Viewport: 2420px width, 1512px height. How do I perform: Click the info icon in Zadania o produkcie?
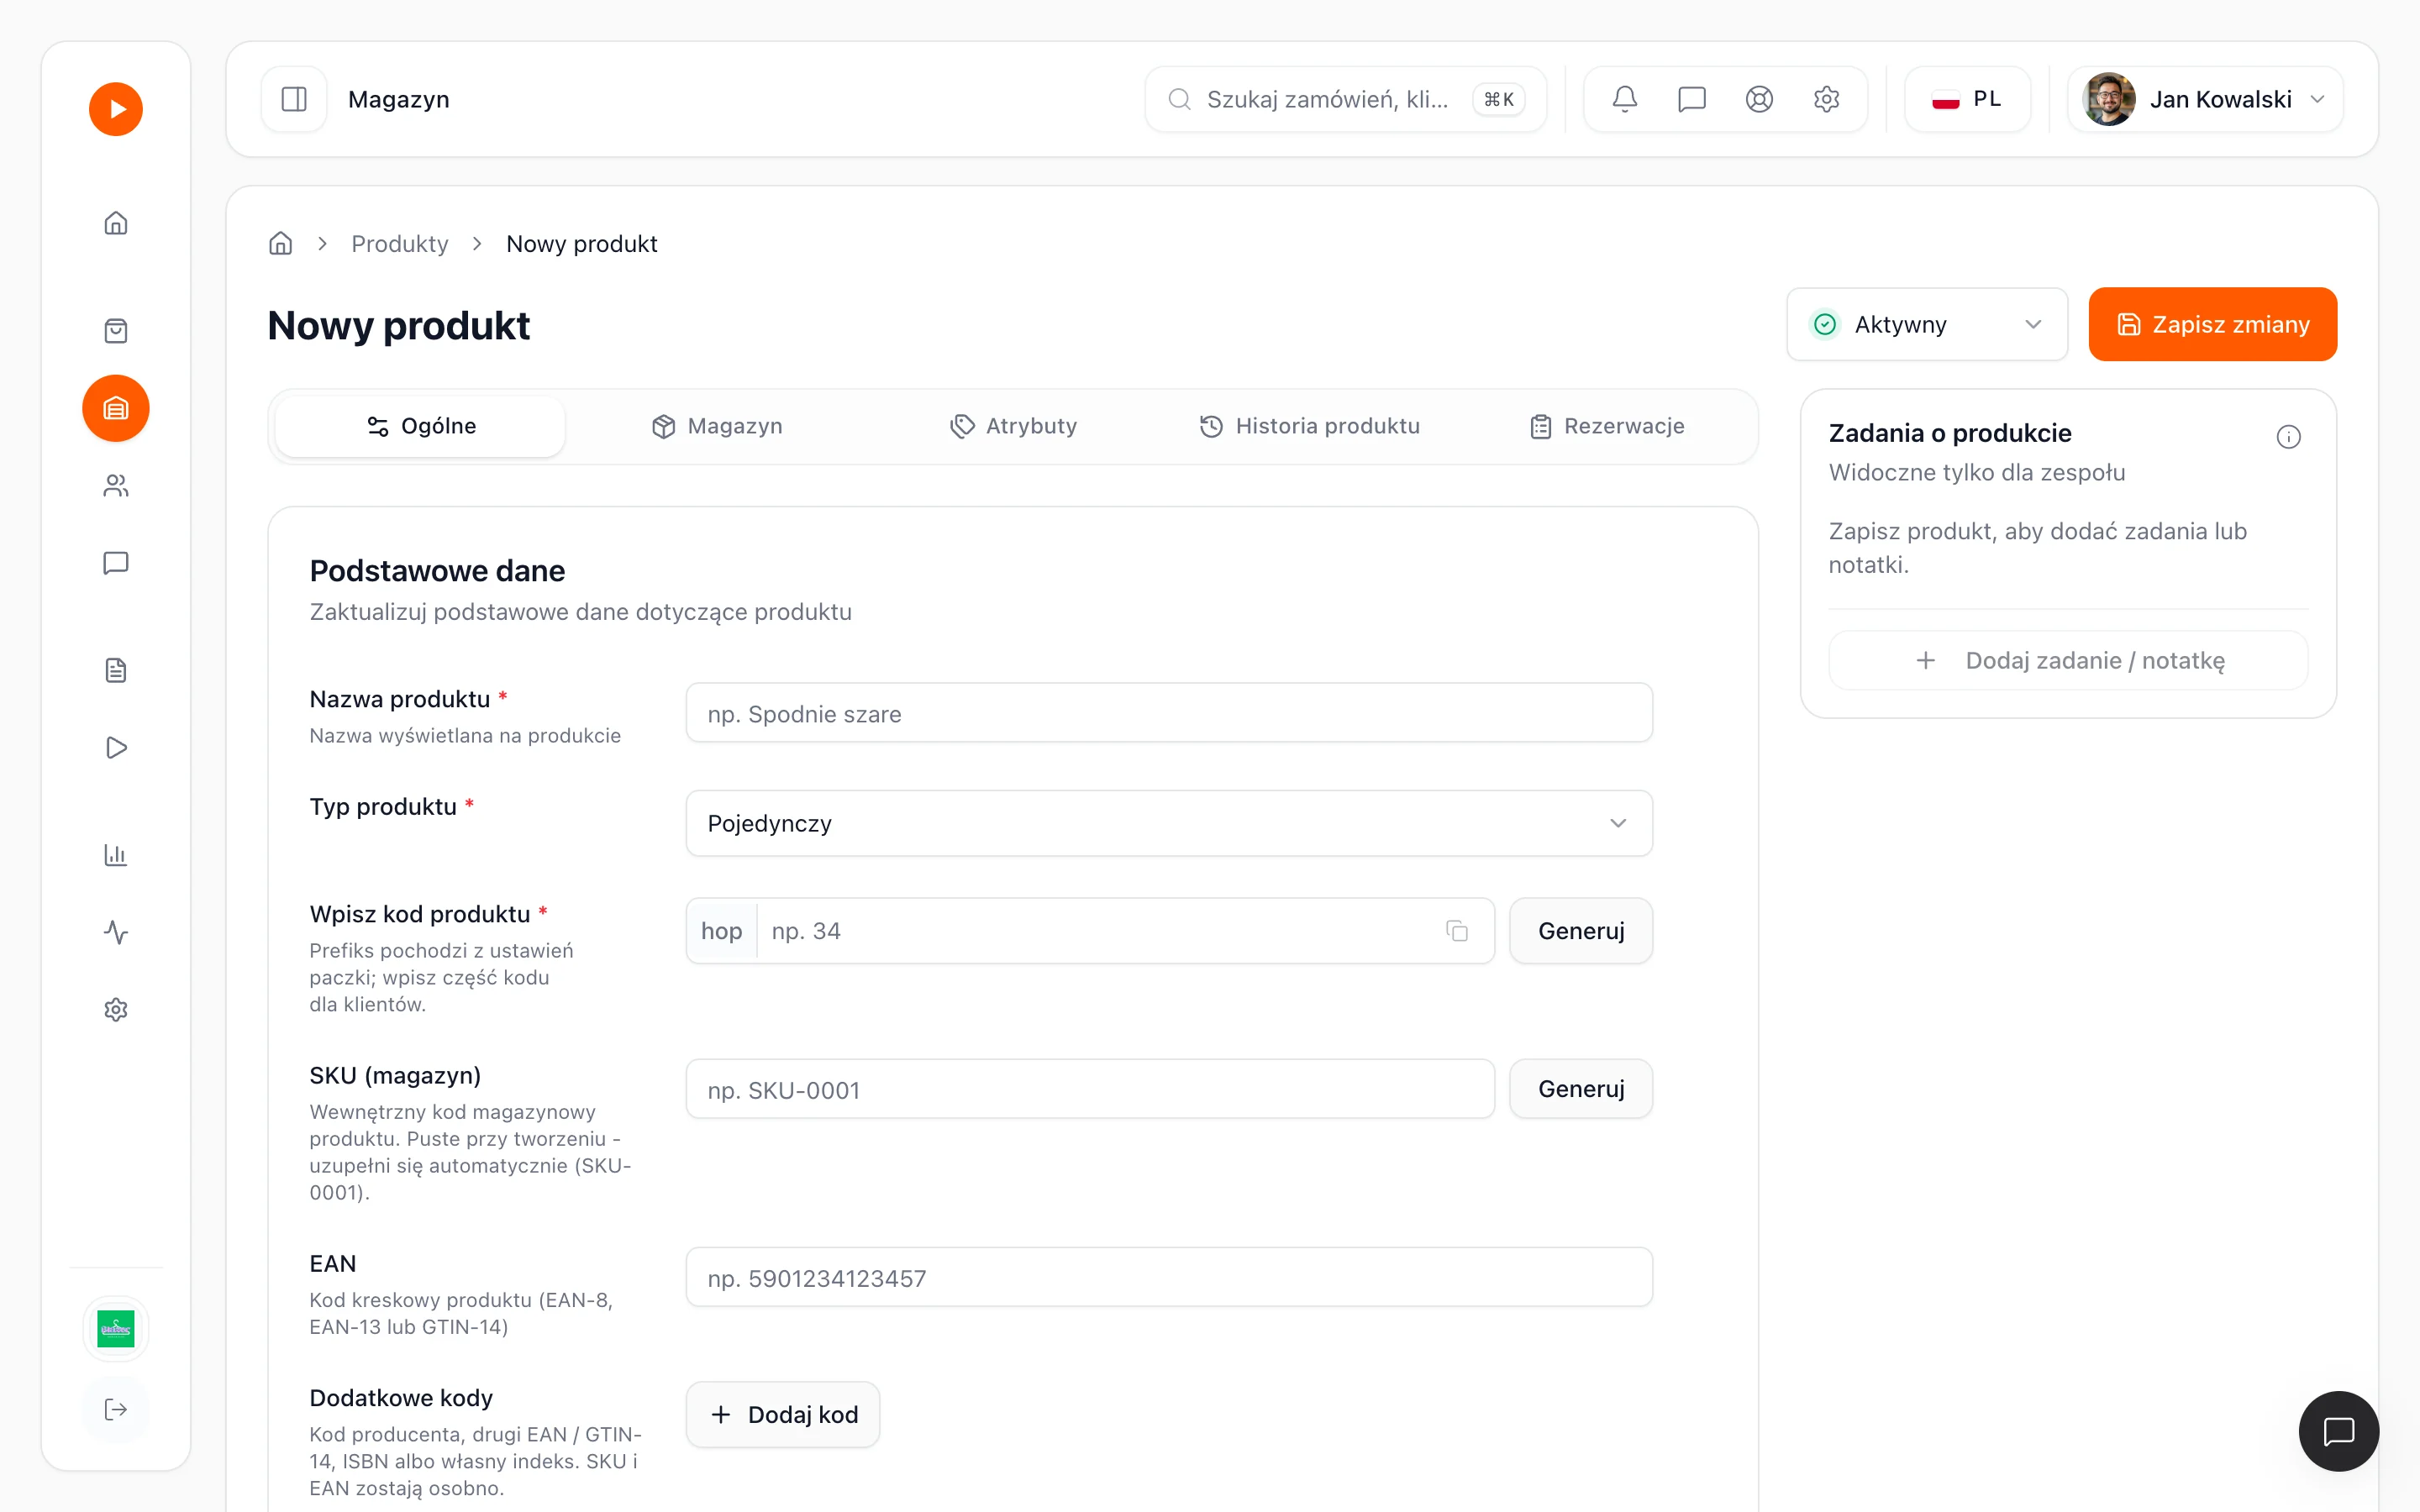tap(2288, 437)
